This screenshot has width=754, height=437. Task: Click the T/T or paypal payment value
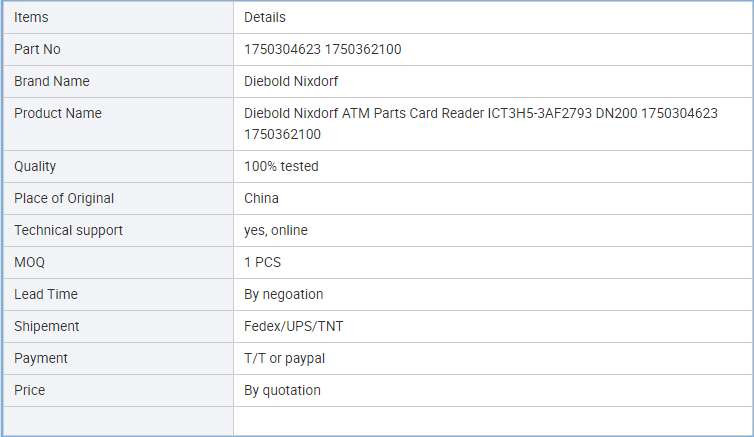point(284,358)
